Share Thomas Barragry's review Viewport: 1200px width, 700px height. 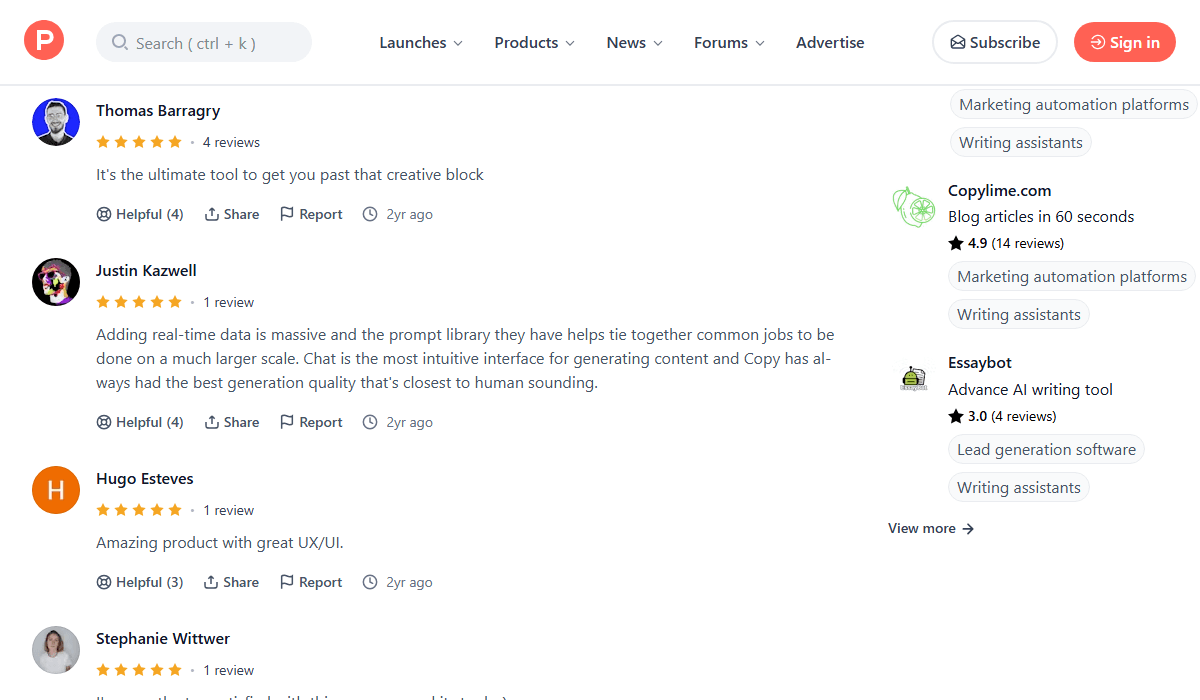pos(232,214)
